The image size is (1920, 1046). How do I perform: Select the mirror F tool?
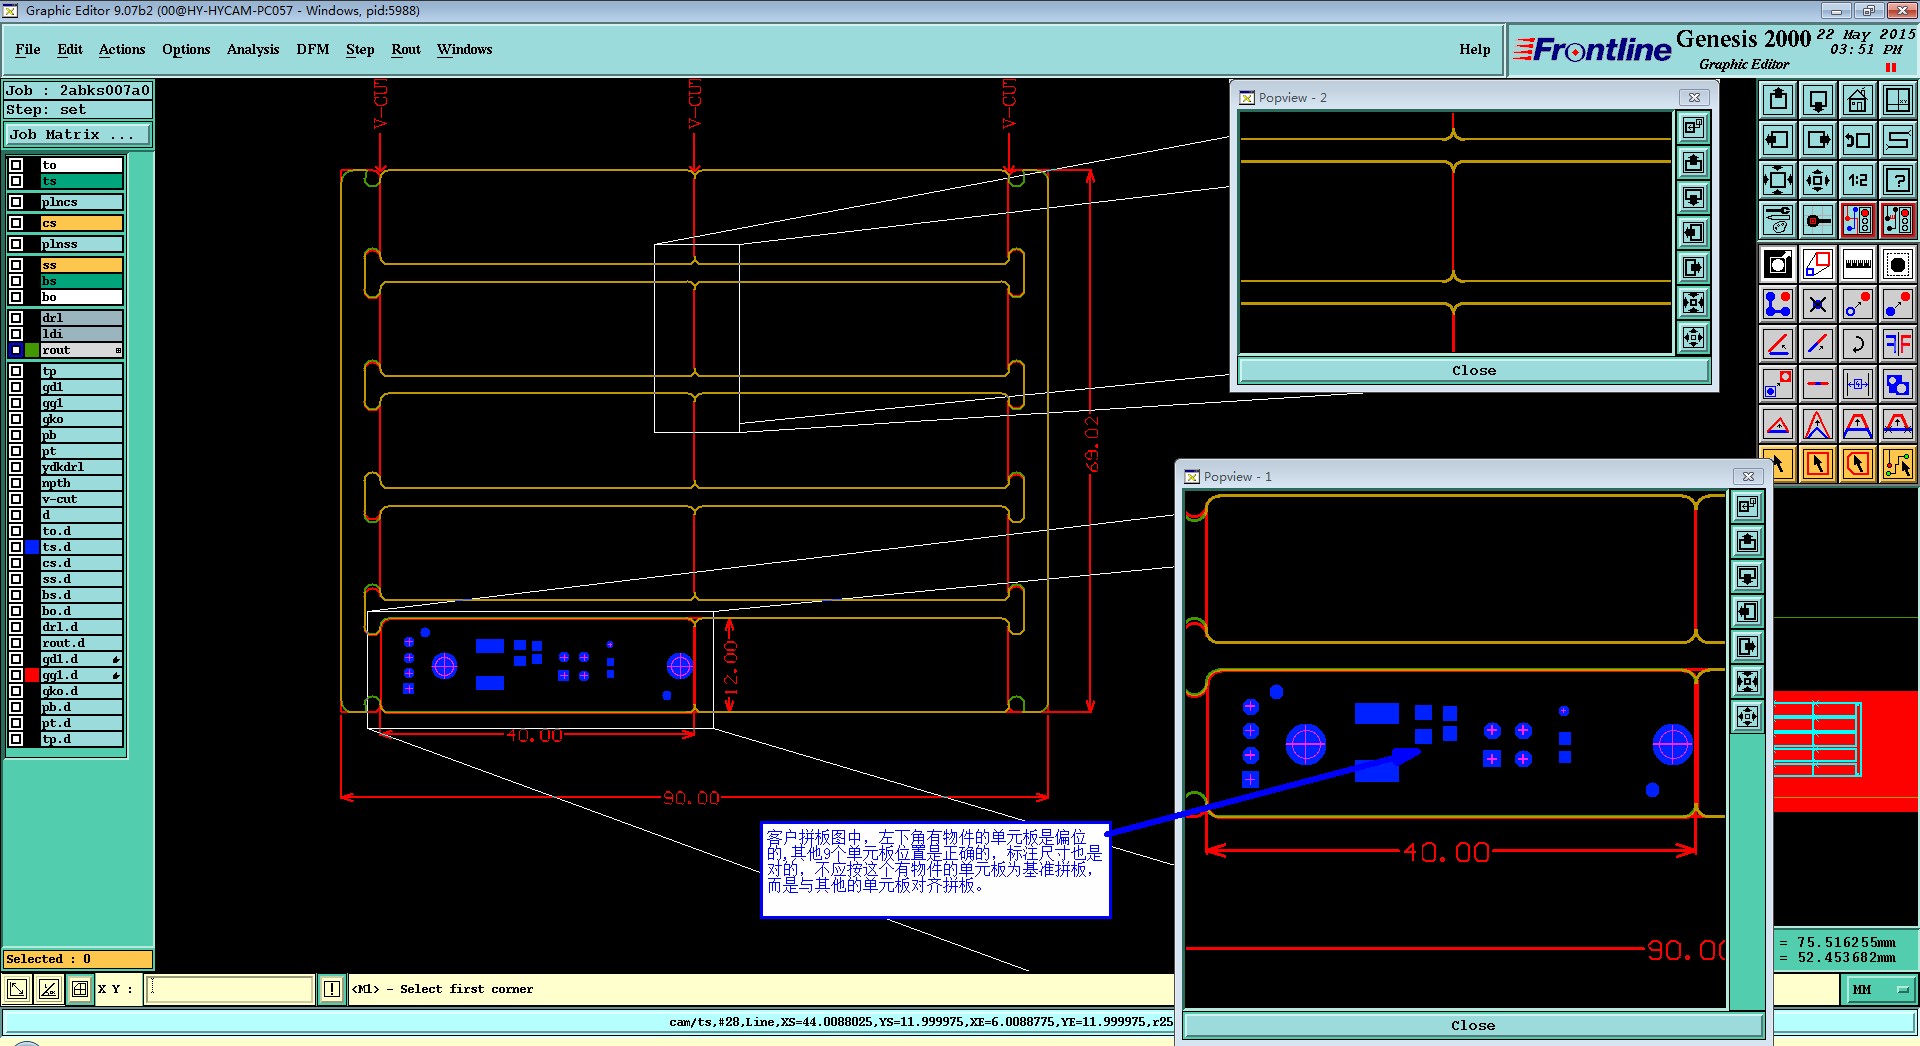[x=1898, y=344]
